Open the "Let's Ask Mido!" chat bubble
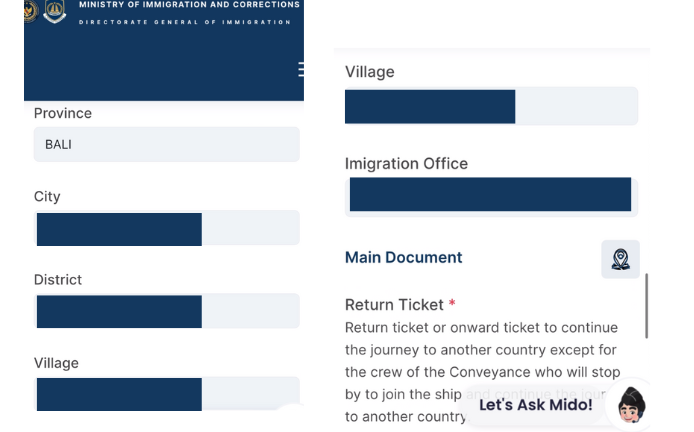694x432 pixels. click(535, 405)
